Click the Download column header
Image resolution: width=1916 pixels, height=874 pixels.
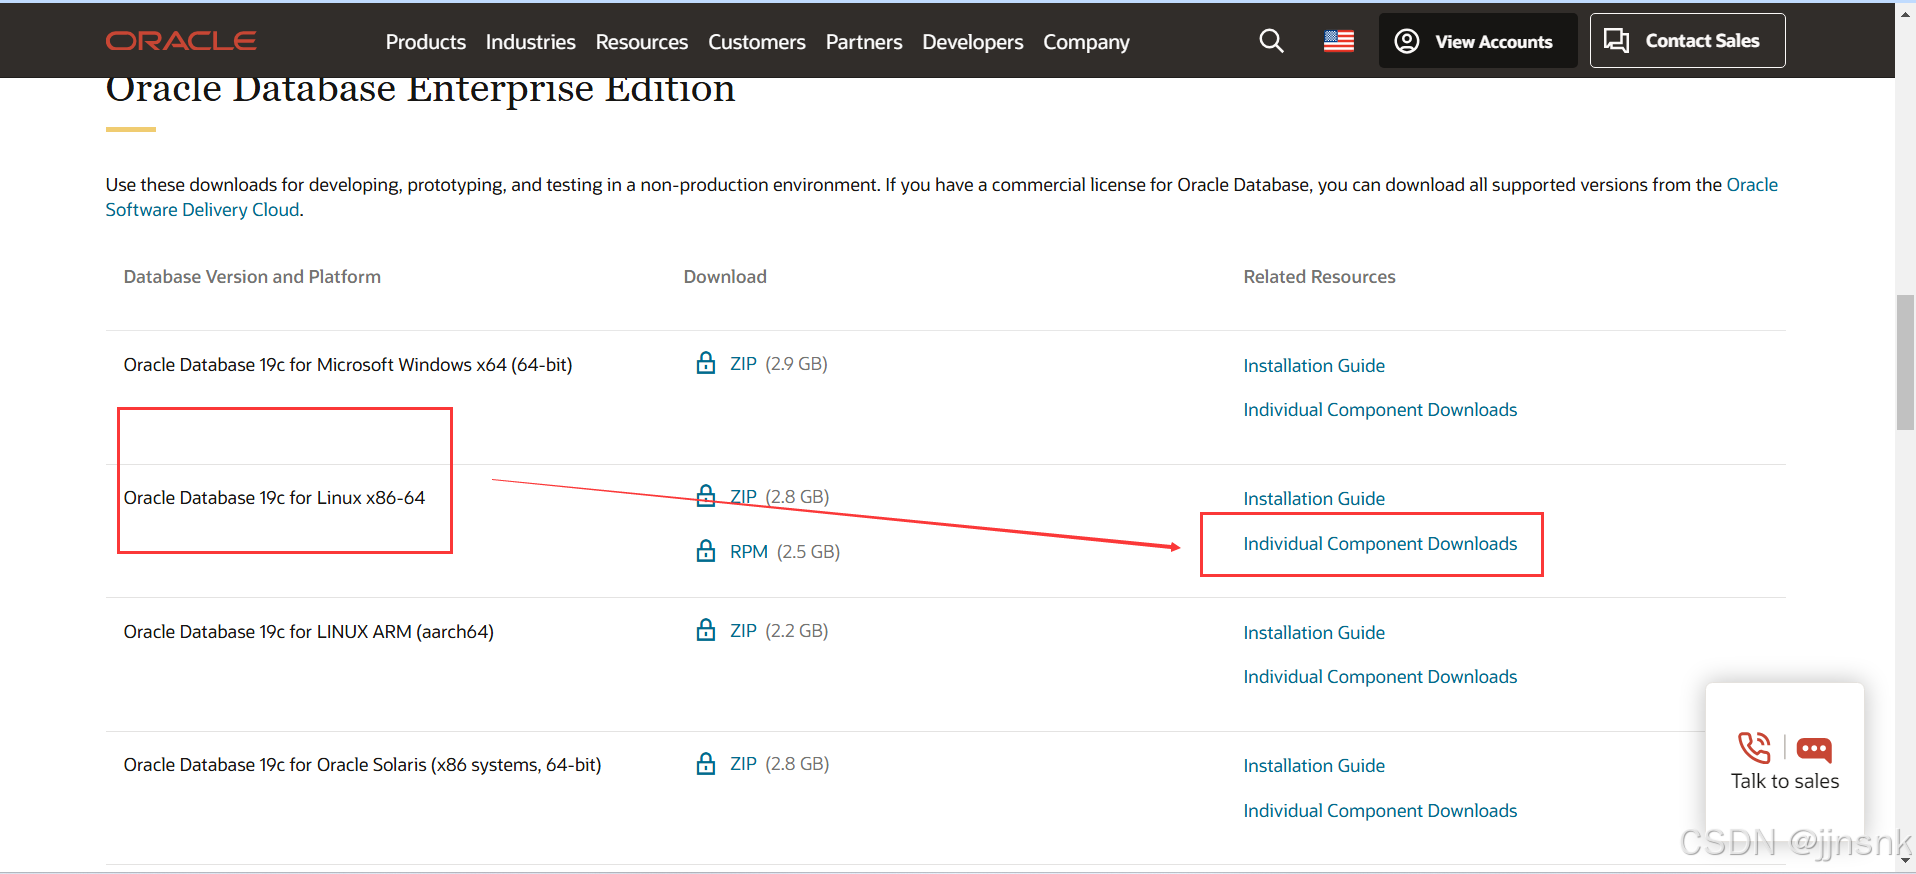[x=725, y=277]
